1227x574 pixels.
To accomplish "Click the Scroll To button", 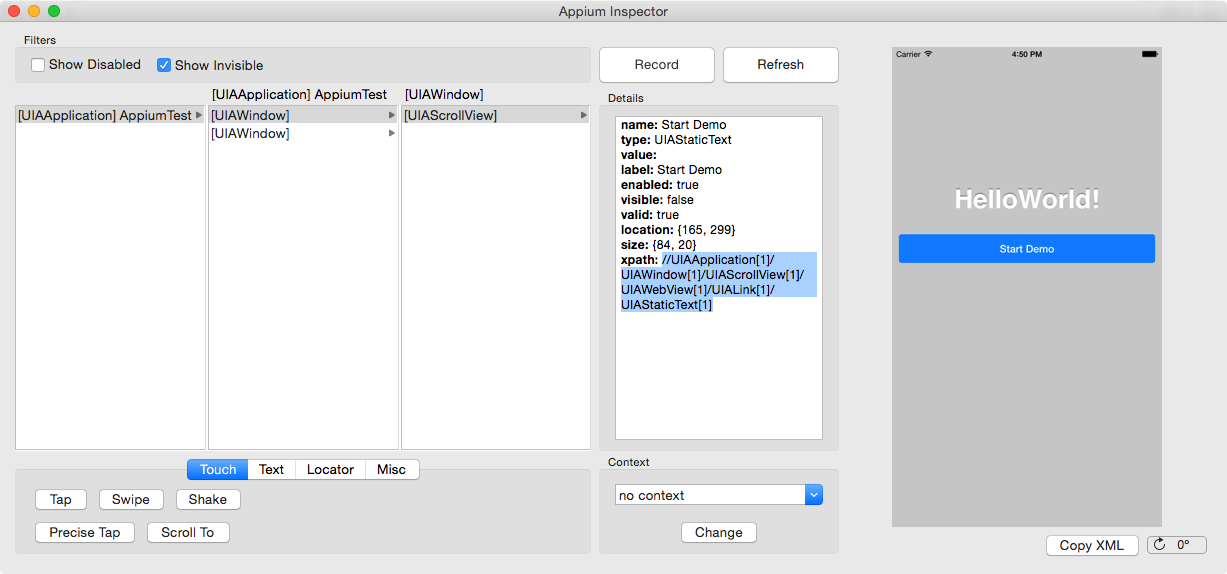I will tap(187, 532).
